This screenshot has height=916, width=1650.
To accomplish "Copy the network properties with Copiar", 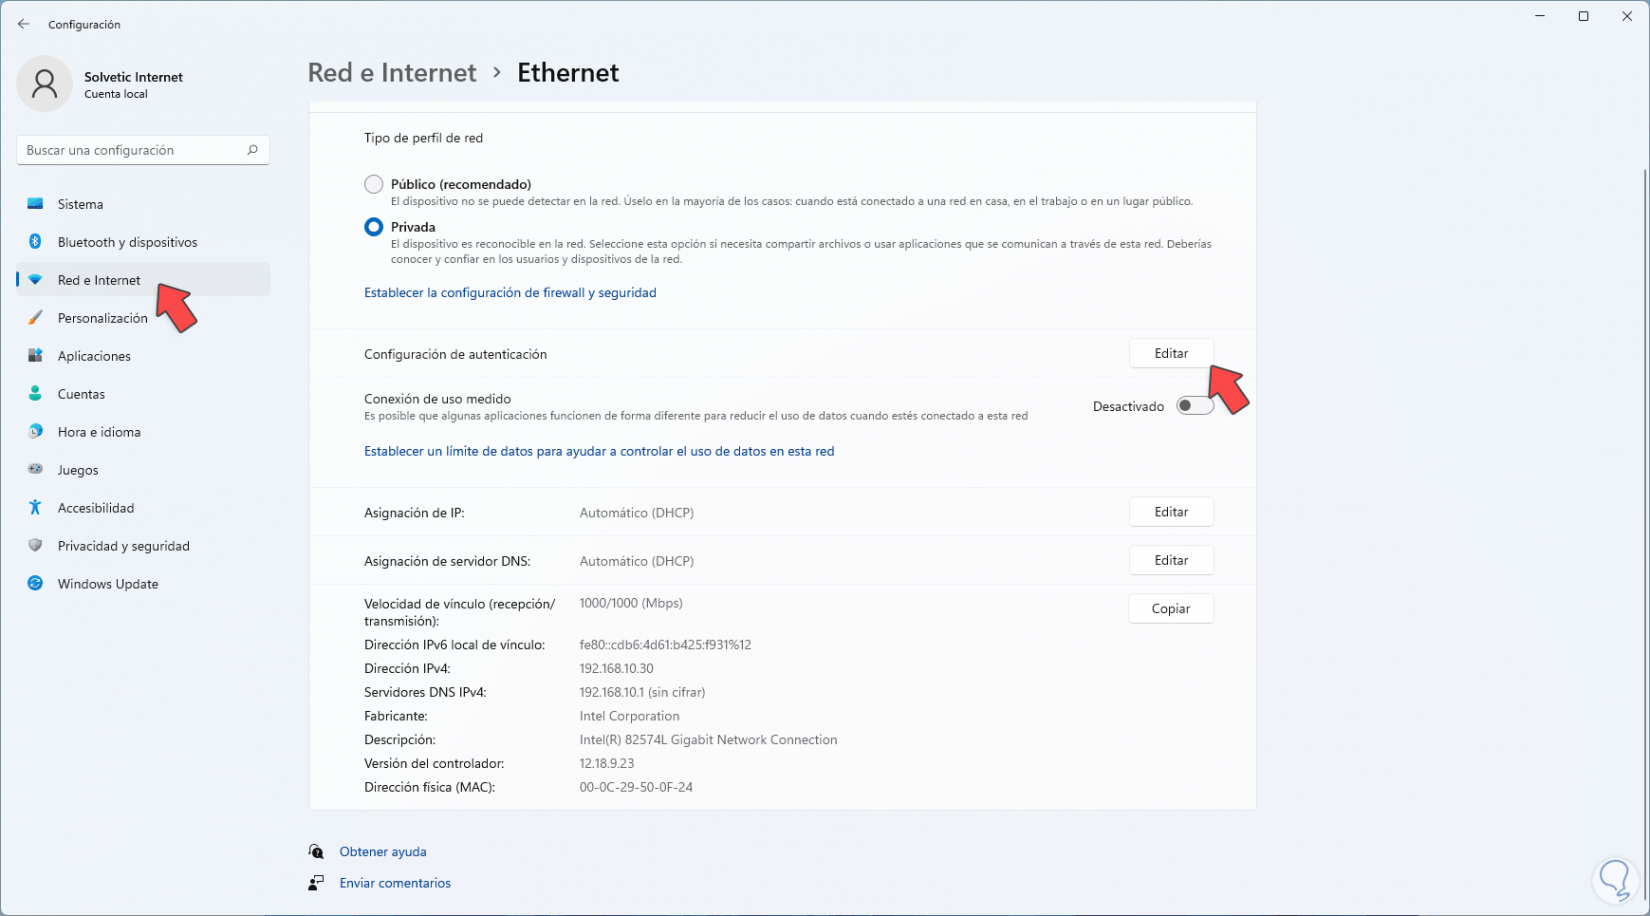I will 1171,609.
